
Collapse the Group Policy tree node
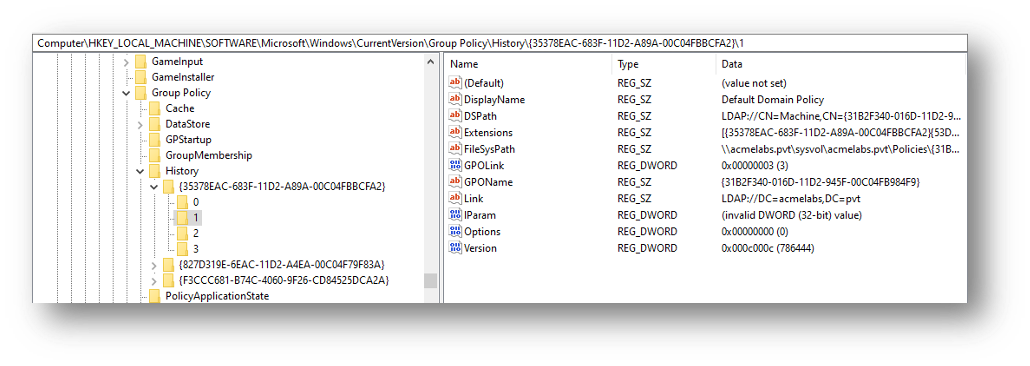coord(126,93)
